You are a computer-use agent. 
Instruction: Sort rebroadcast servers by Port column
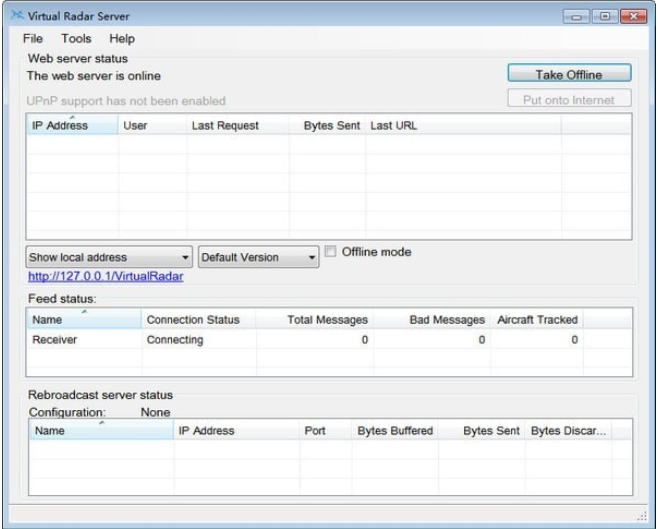[x=314, y=431]
